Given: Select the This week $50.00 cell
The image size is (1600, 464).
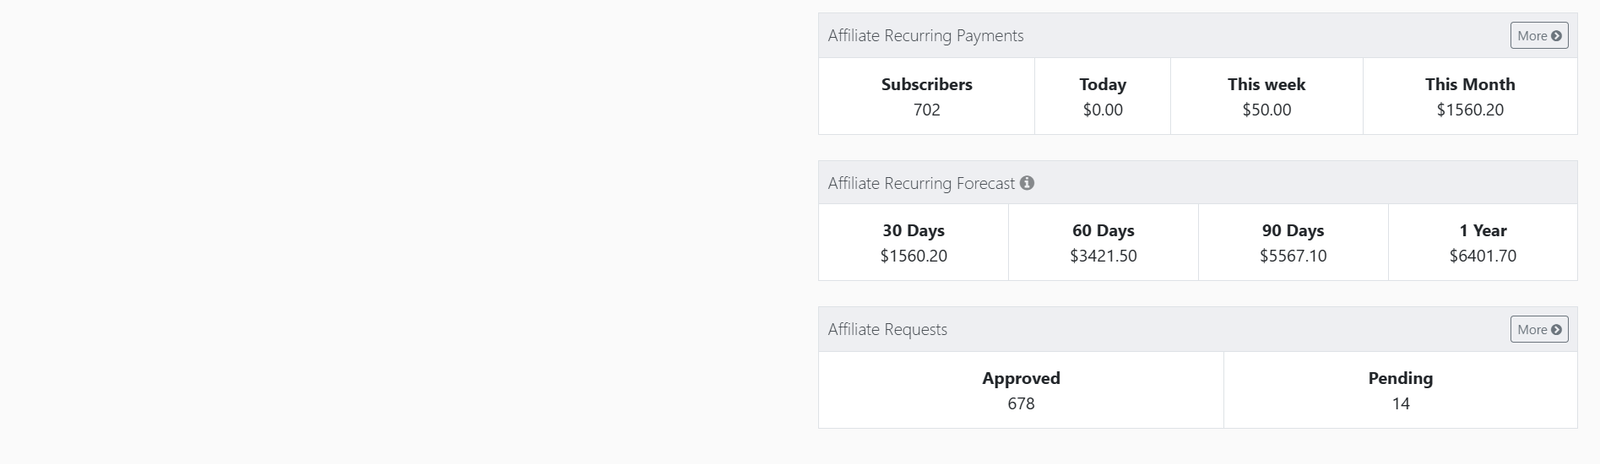Looking at the screenshot, I should click(1266, 96).
